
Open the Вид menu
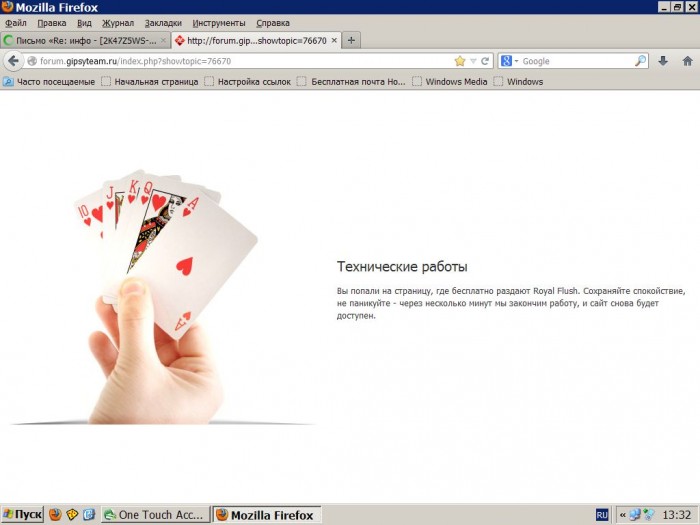(84, 23)
